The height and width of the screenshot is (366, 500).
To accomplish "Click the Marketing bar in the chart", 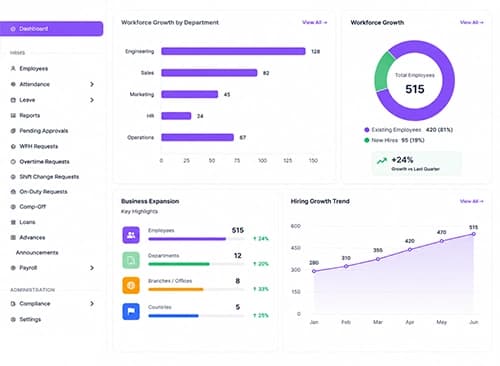I will pos(190,94).
